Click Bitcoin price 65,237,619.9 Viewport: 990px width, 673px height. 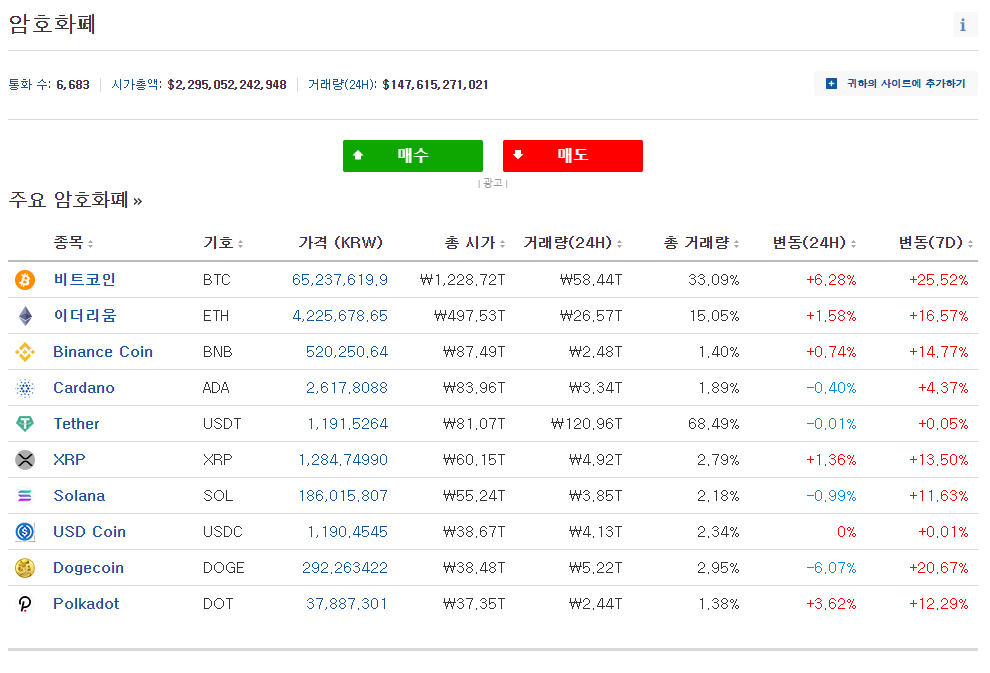[340, 280]
